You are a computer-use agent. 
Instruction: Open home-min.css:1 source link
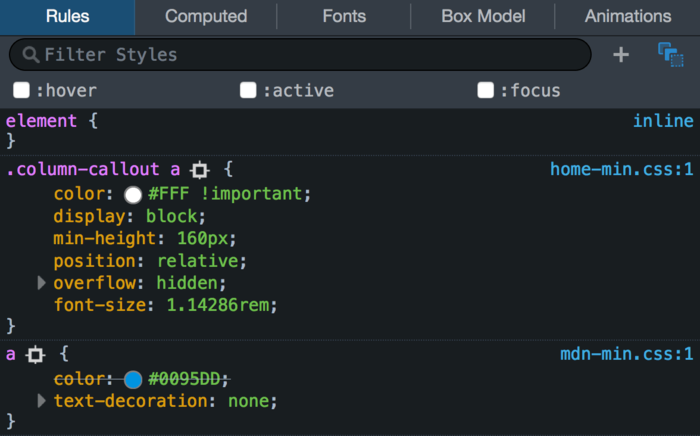tap(621, 170)
